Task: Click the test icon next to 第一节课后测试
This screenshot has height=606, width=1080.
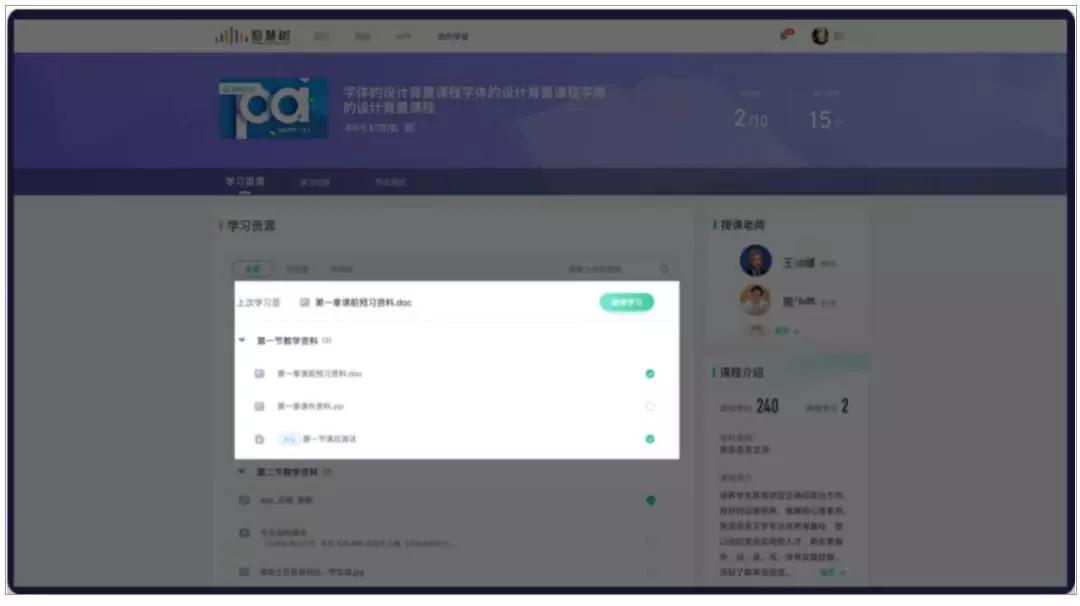Action: [x=258, y=437]
